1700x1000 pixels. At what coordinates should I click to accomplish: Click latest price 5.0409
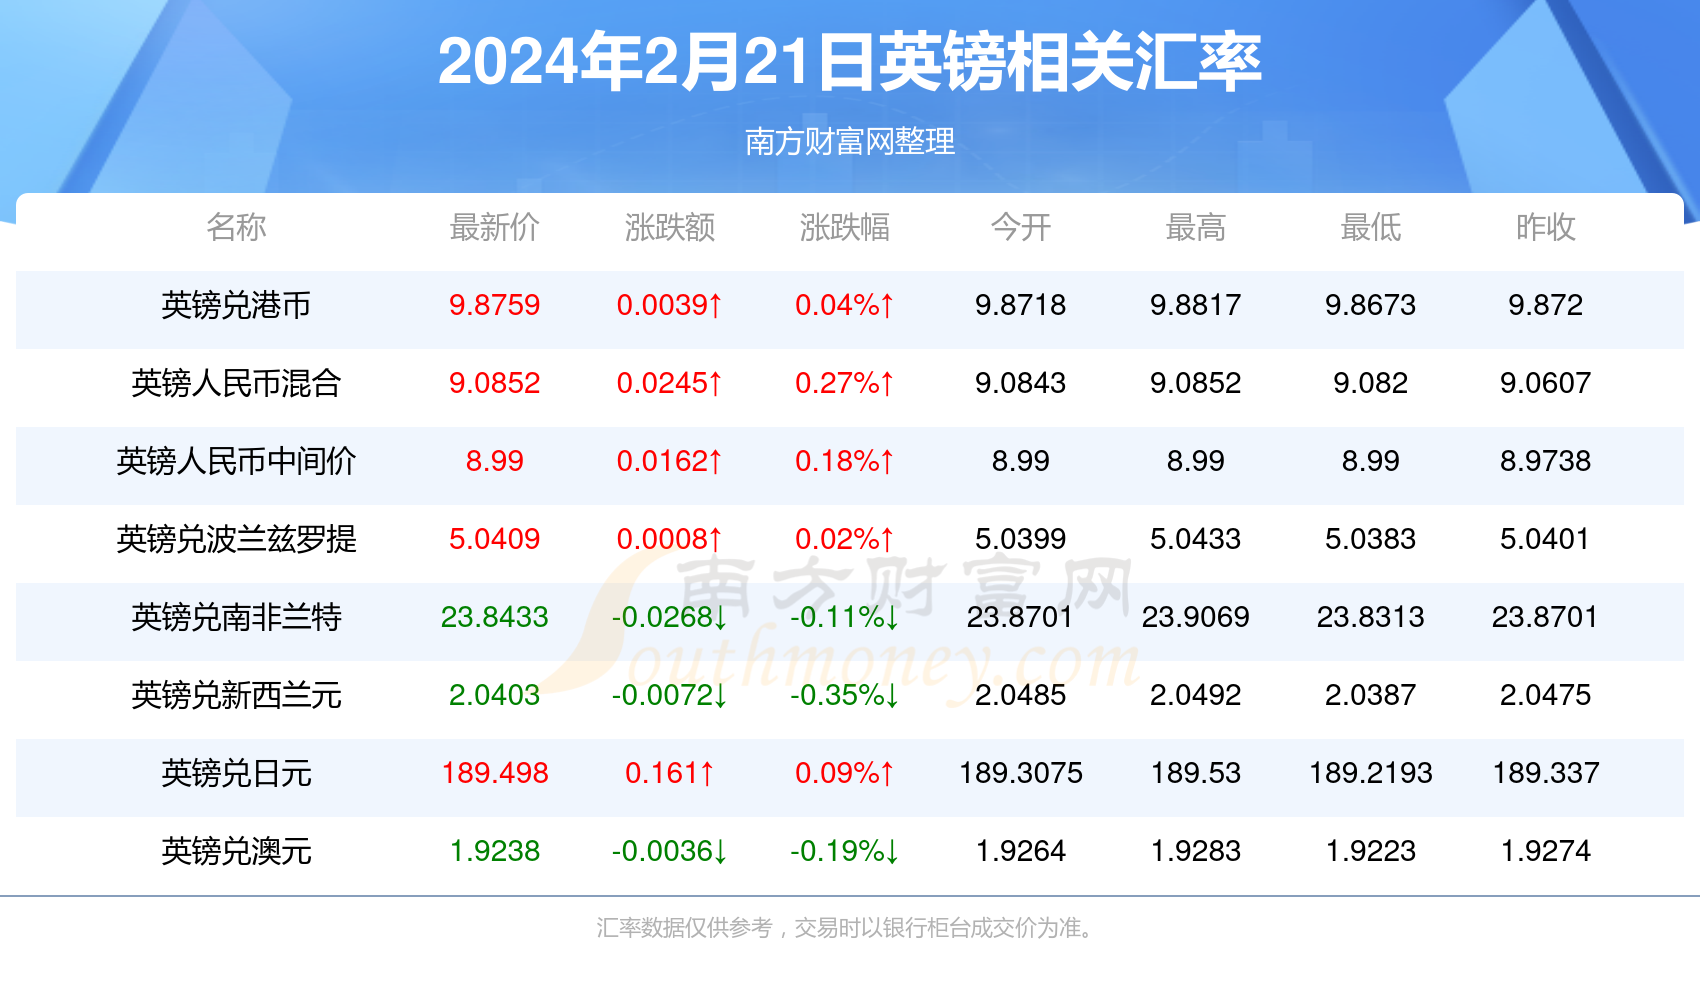click(495, 539)
